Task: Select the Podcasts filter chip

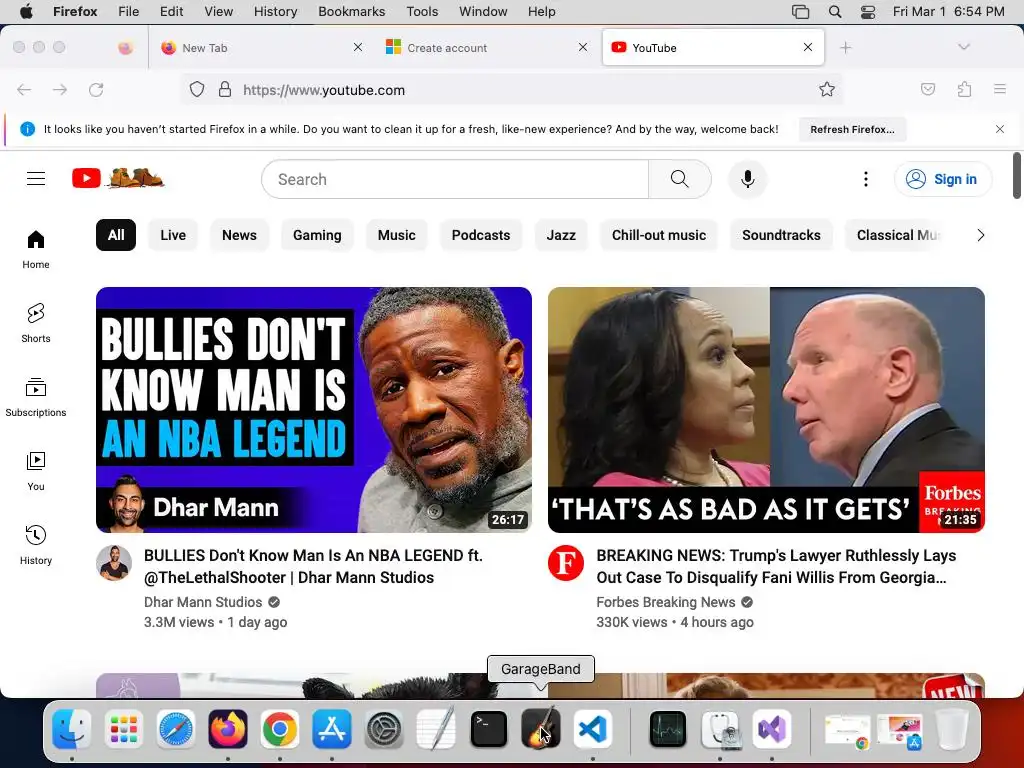Action: (x=481, y=235)
